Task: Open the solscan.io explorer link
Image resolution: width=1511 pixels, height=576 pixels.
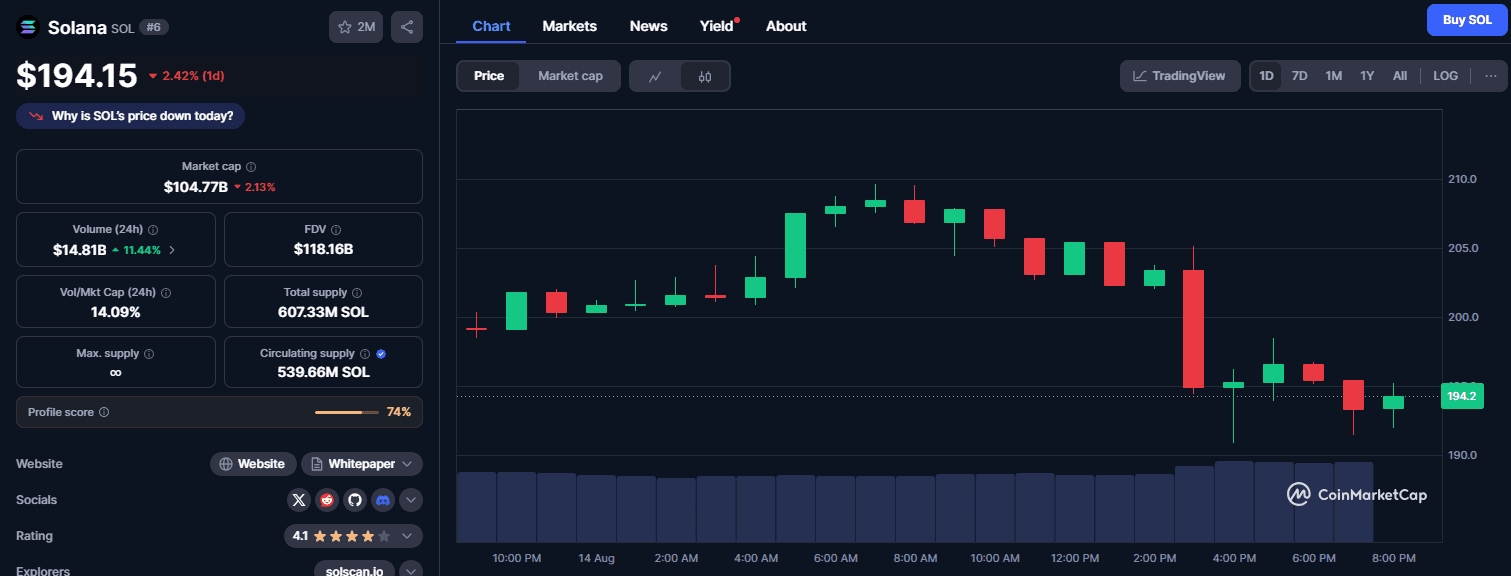Action: [354, 571]
